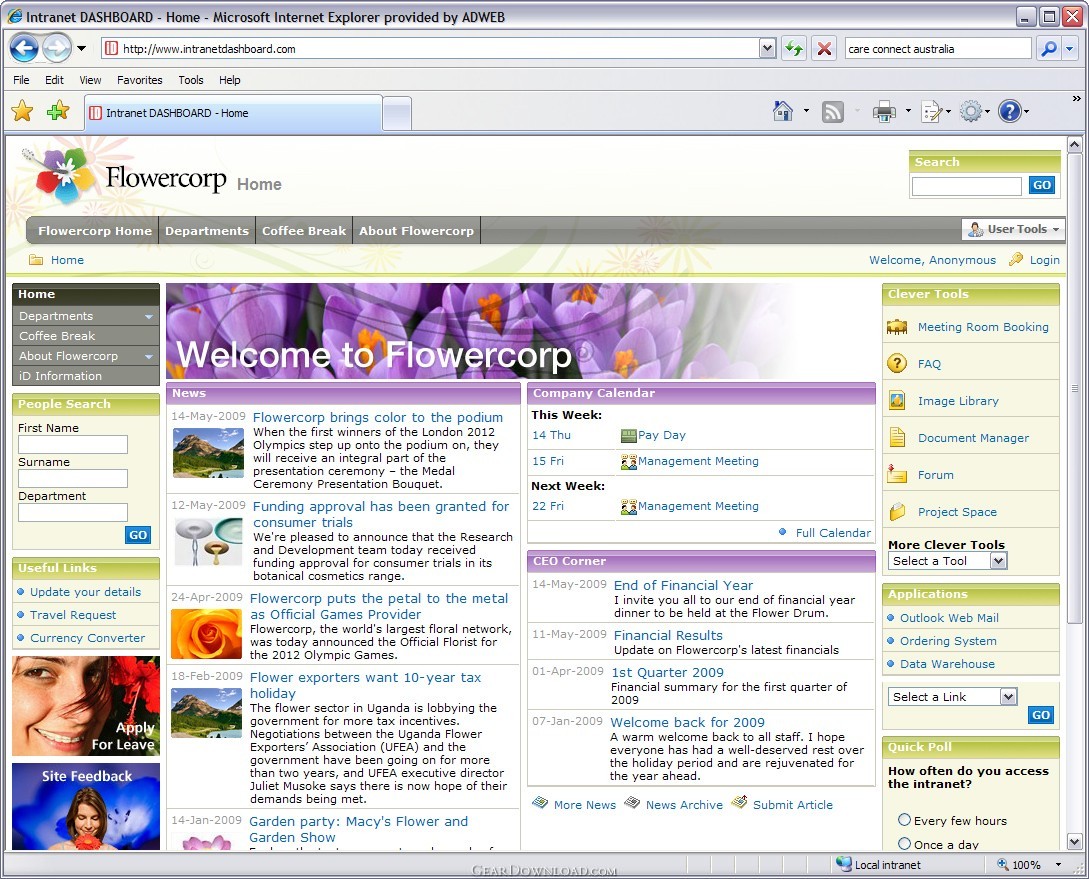
Task: Select the Every few hours poll option
Action: pos(904,820)
